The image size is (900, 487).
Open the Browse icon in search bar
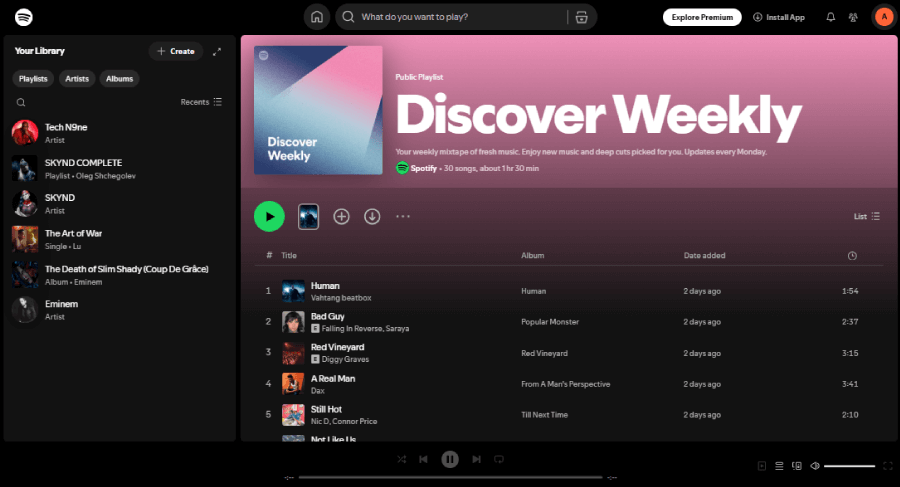pos(581,17)
